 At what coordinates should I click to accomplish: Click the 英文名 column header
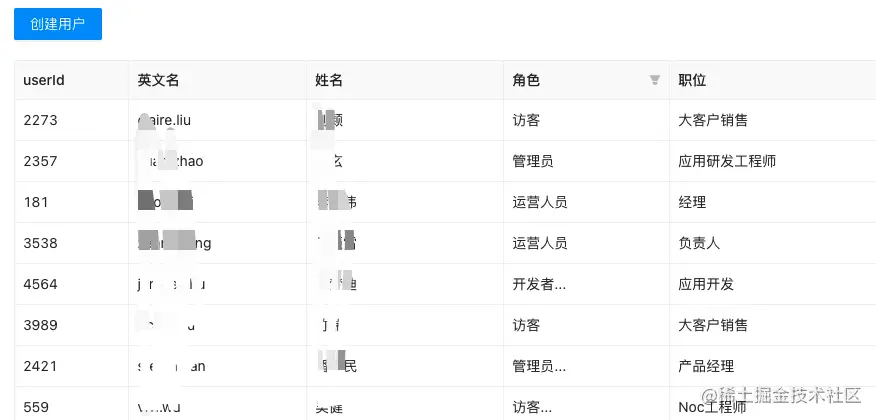pyautogui.click(x=159, y=80)
